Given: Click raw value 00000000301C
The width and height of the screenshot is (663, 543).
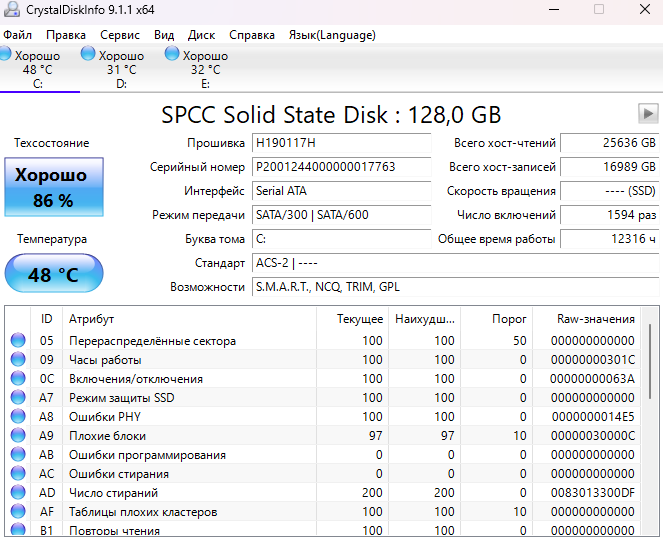Looking at the screenshot, I should coord(592,359).
